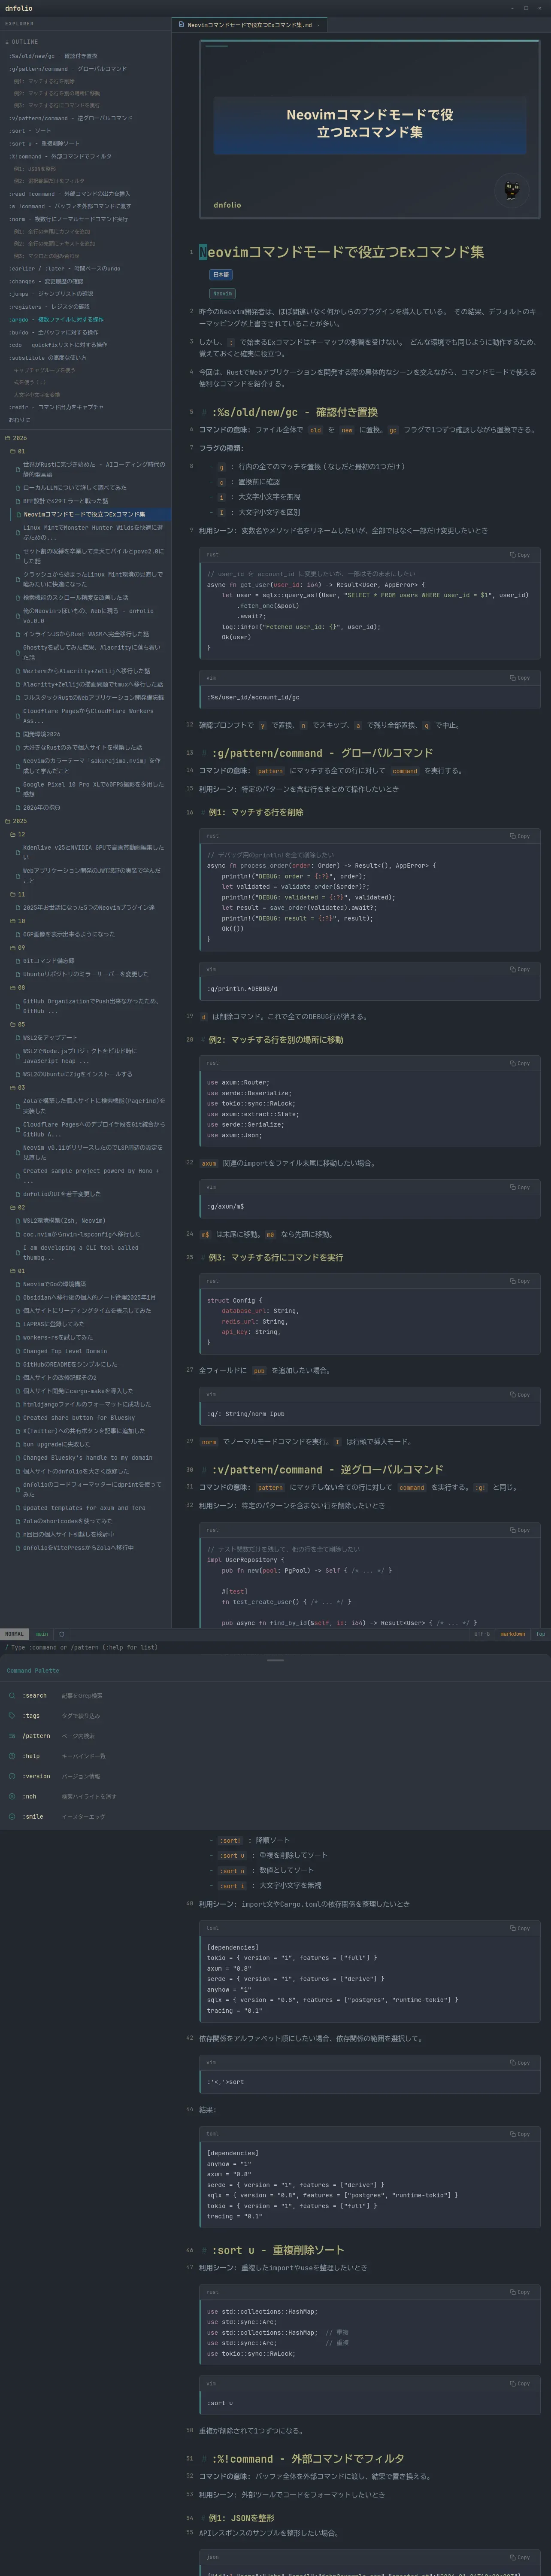Choose :tags タグで絞り込み entry
The height and width of the screenshot is (2576, 551).
pyautogui.click(x=275, y=1715)
